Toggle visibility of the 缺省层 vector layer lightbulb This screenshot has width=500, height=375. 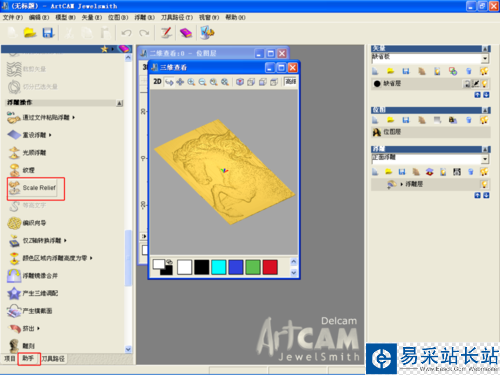[x=485, y=84]
